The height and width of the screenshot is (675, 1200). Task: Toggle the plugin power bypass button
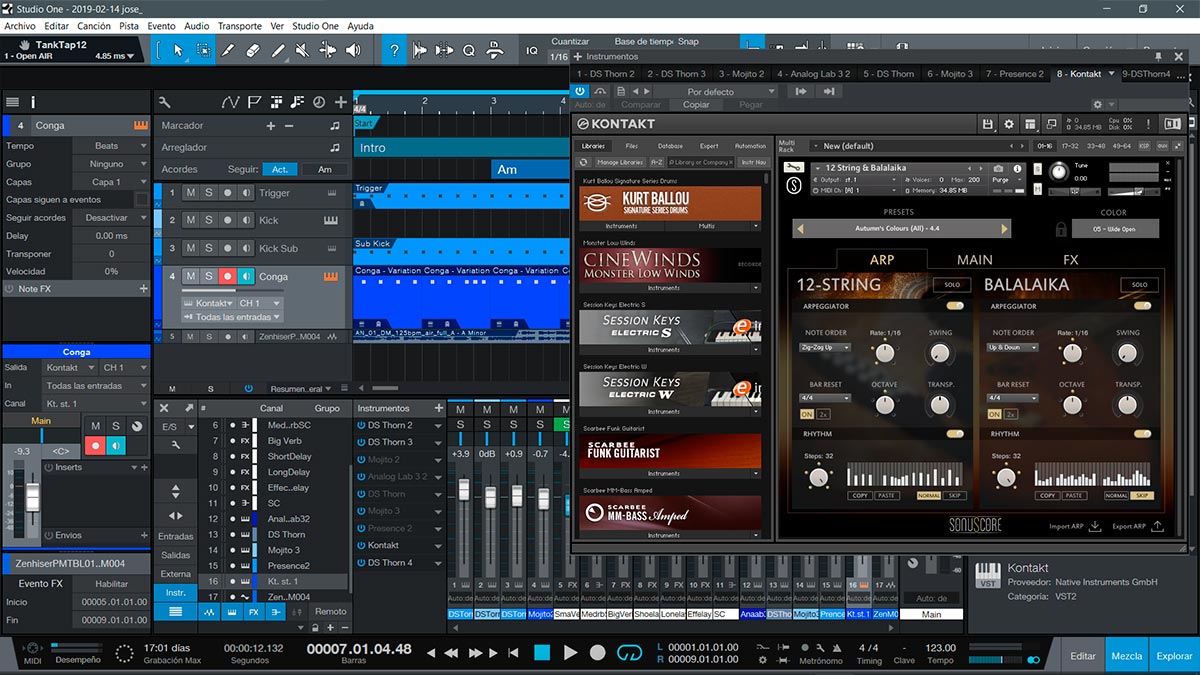[580, 91]
